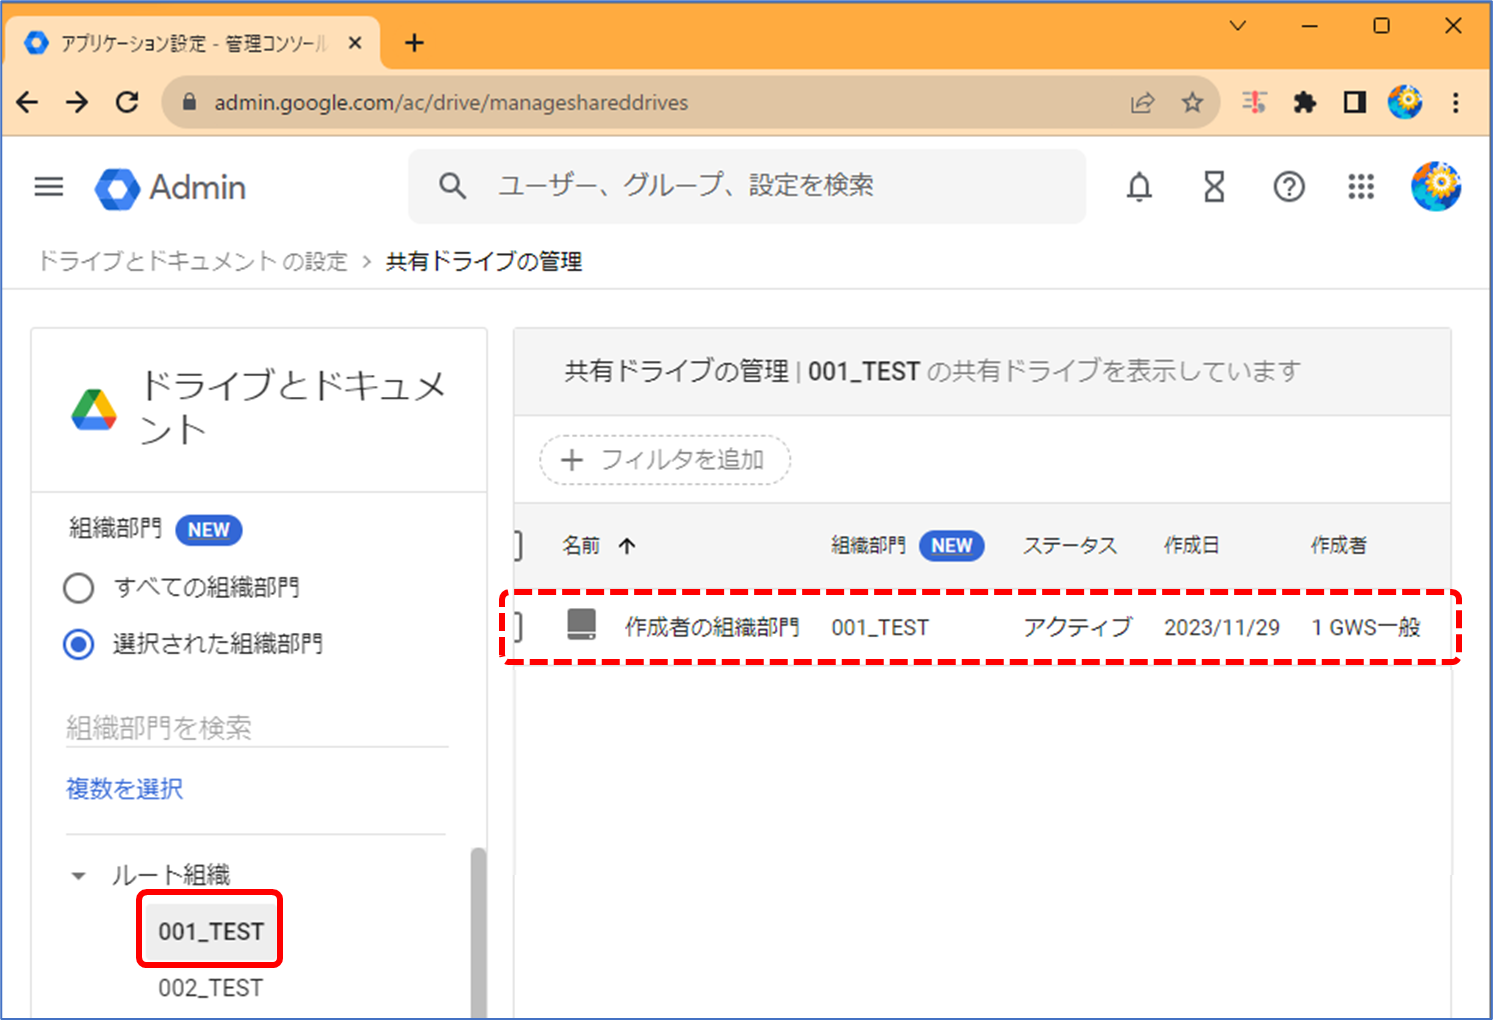The height and width of the screenshot is (1020, 1493).
Task: Click the NEW badge beside sidebar 組織部門
Action: (x=209, y=530)
